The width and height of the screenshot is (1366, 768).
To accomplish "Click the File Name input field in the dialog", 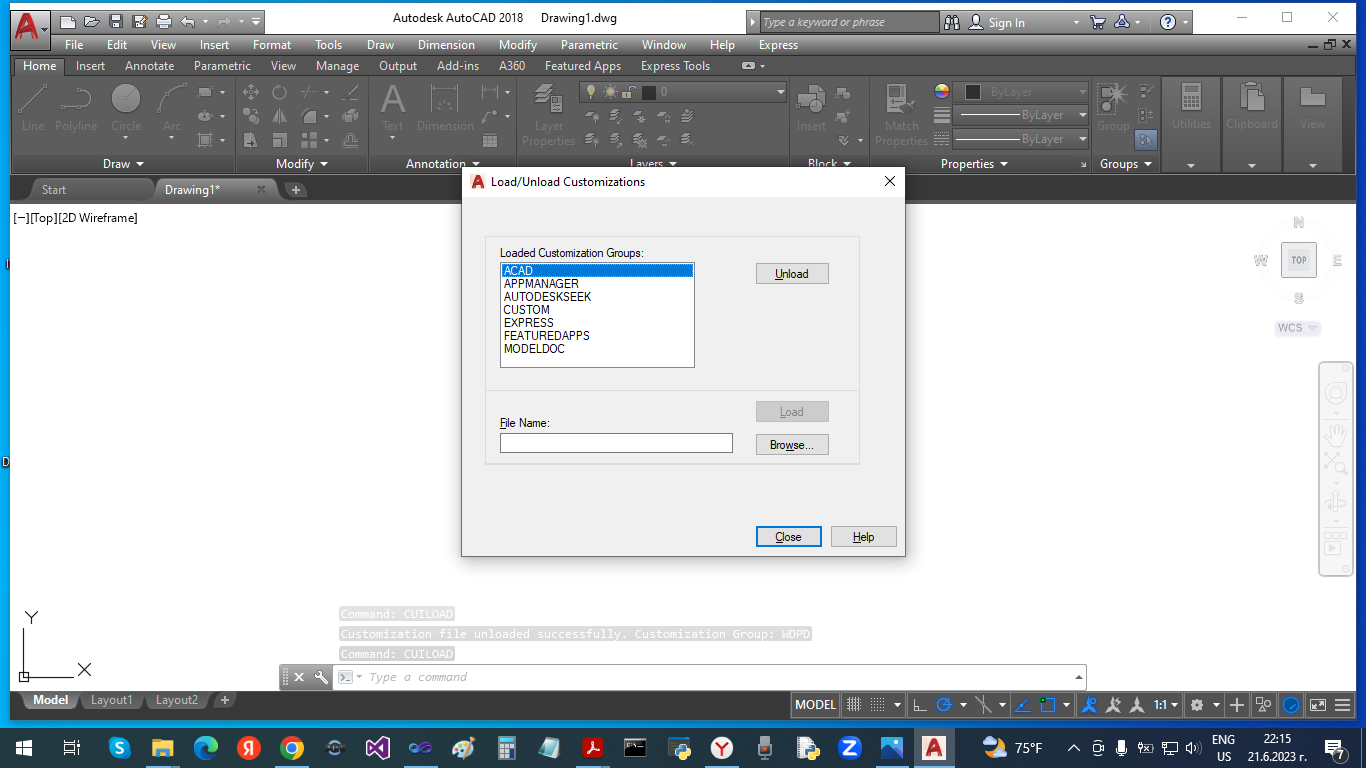I will pyautogui.click(x=616, y=443).
